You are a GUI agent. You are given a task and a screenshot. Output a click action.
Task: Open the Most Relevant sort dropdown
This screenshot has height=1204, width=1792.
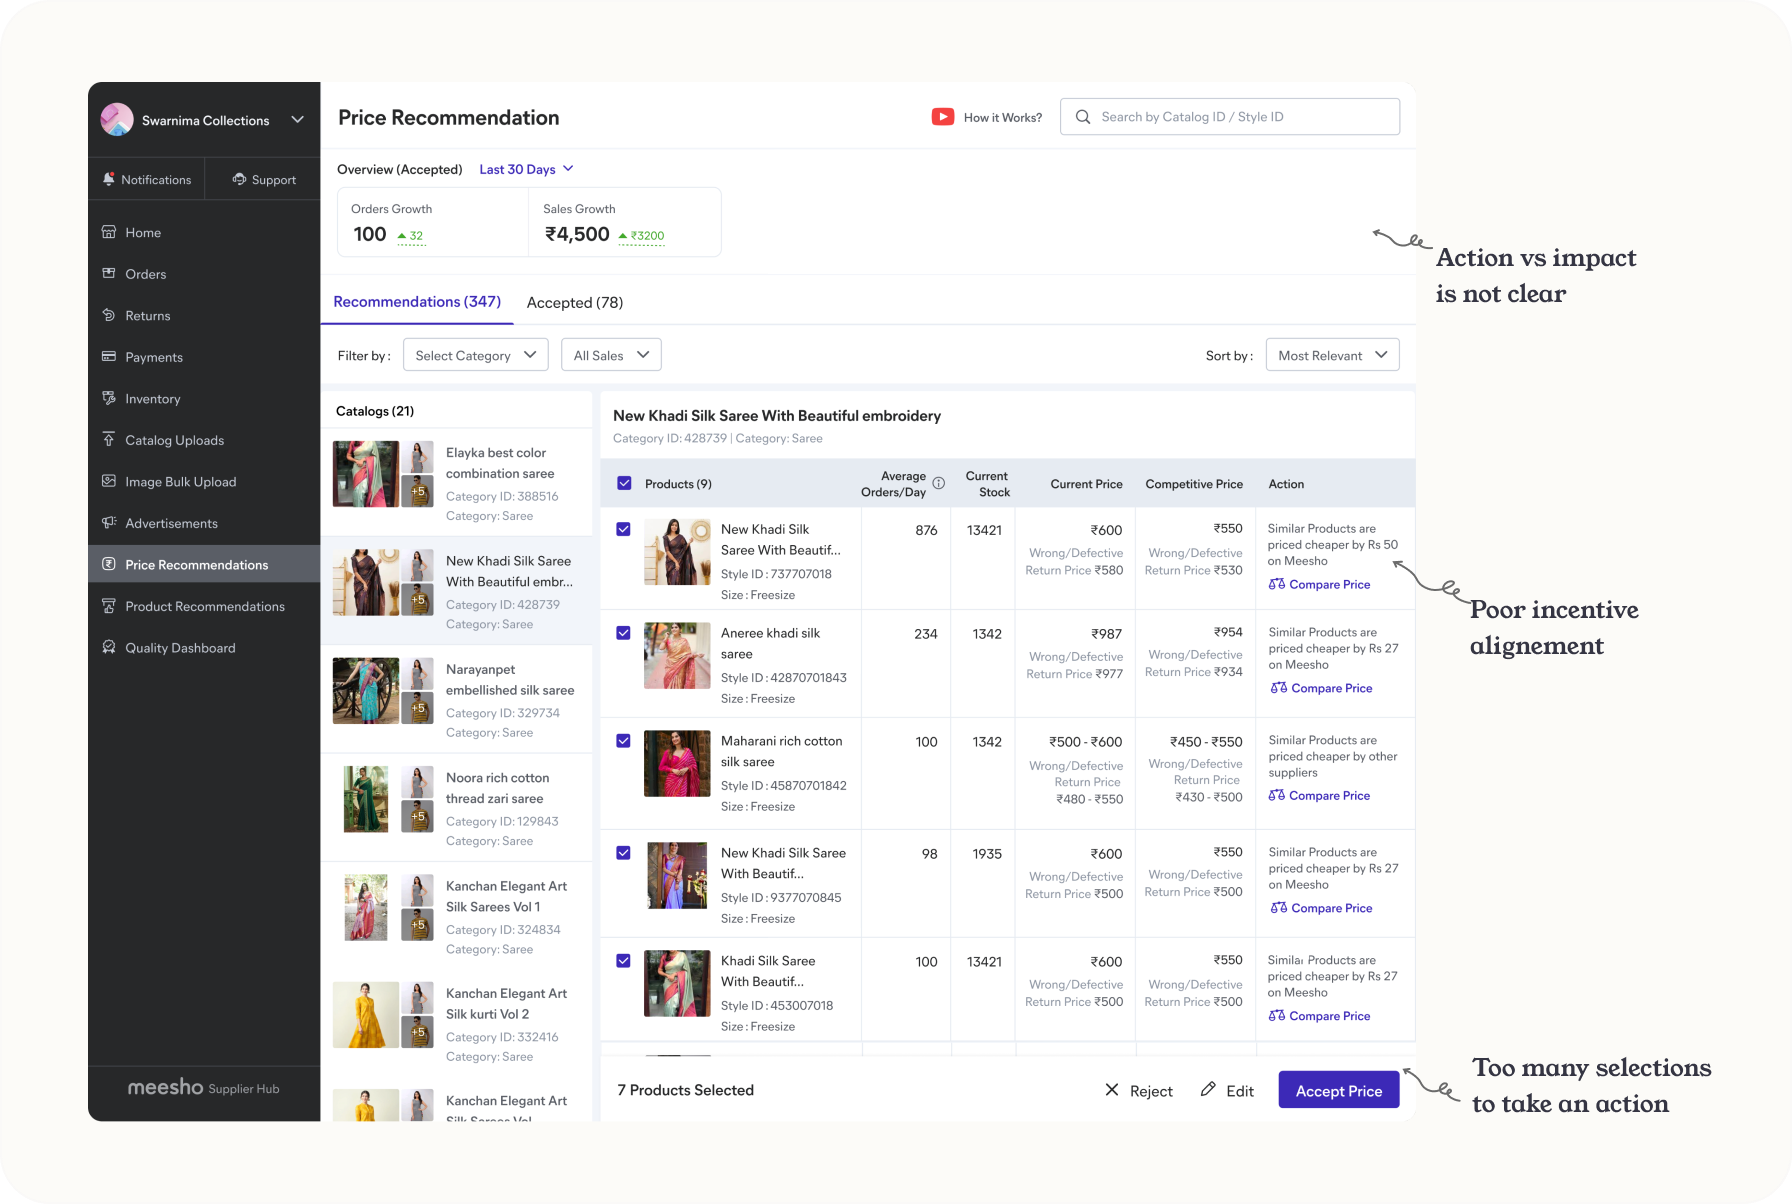[x=1332, y=355]
